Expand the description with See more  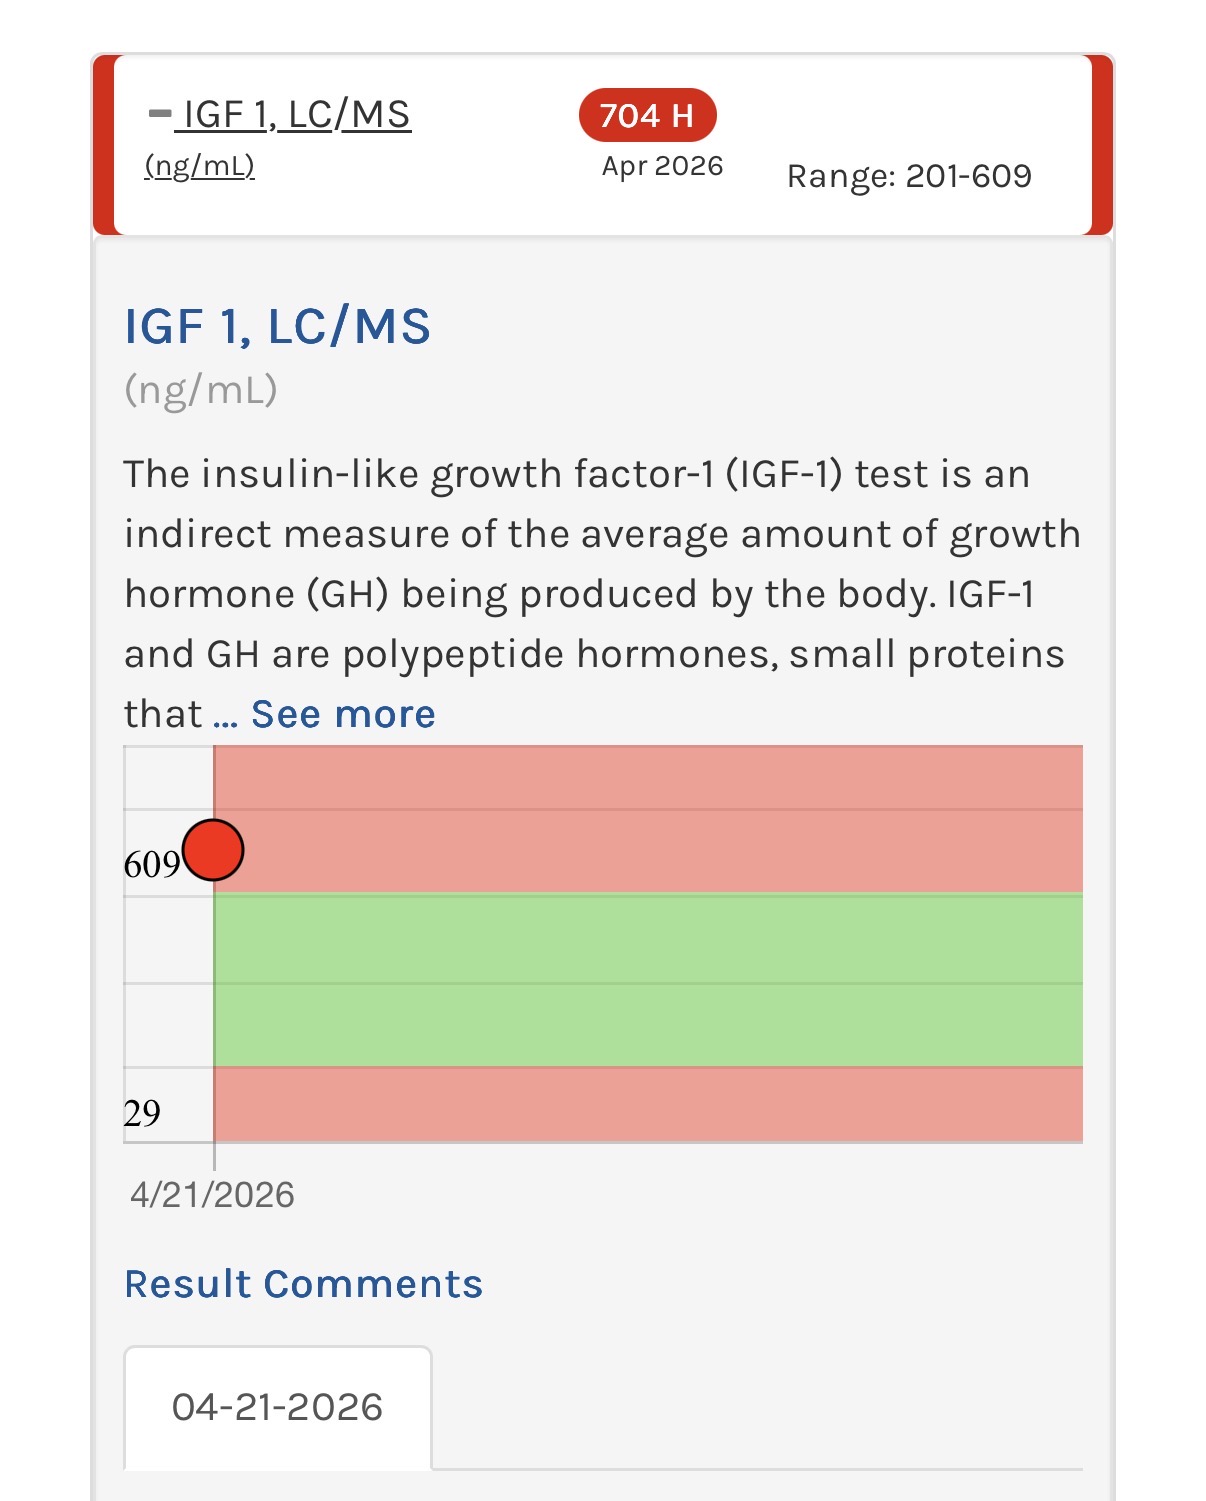coord(343,714)
